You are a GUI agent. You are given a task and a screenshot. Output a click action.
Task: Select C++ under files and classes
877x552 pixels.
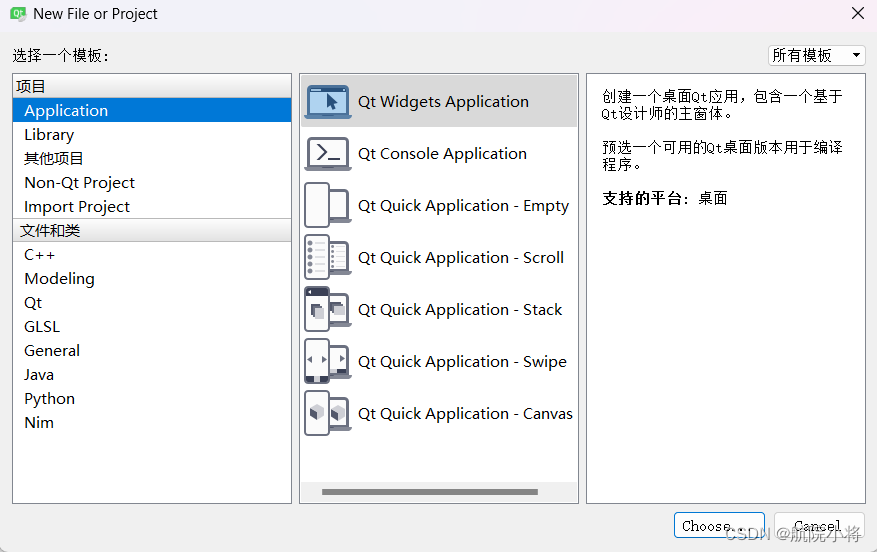(152, 254)
